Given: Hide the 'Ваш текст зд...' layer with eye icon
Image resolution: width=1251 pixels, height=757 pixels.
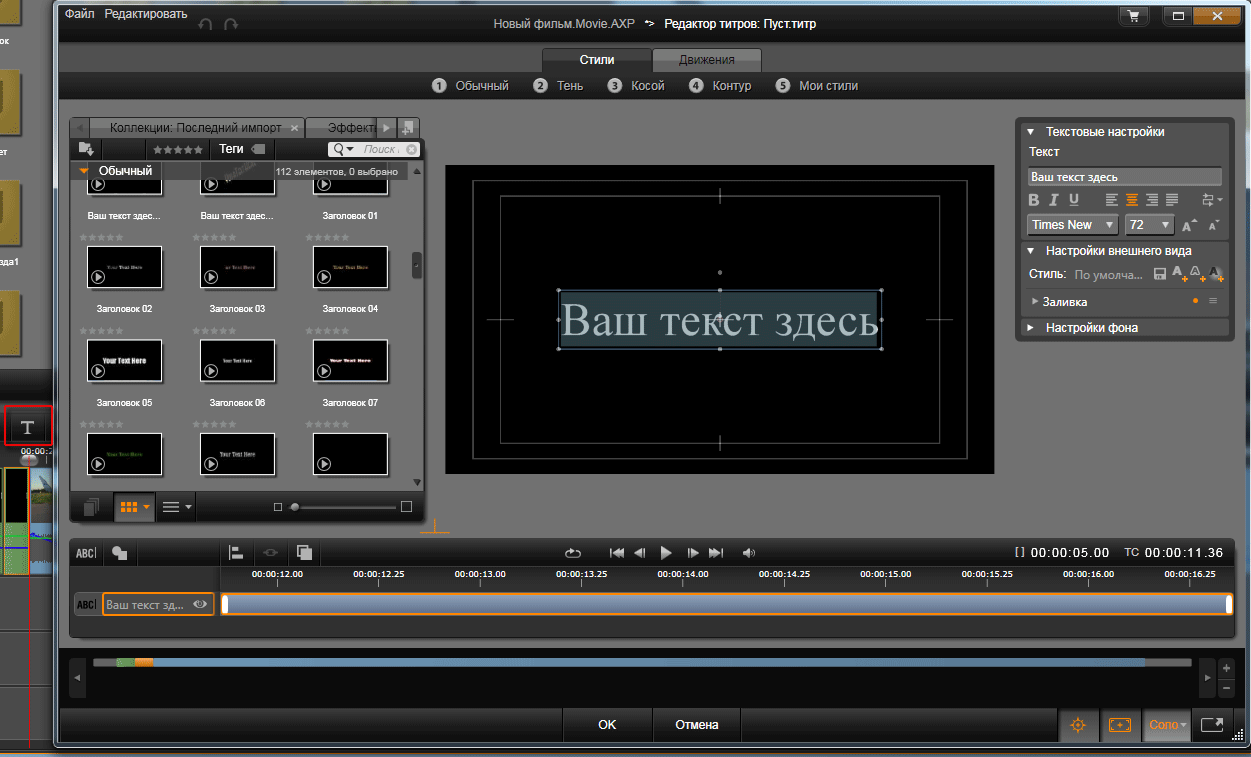Looking at the screenshot, I should (x=200, y=604).
